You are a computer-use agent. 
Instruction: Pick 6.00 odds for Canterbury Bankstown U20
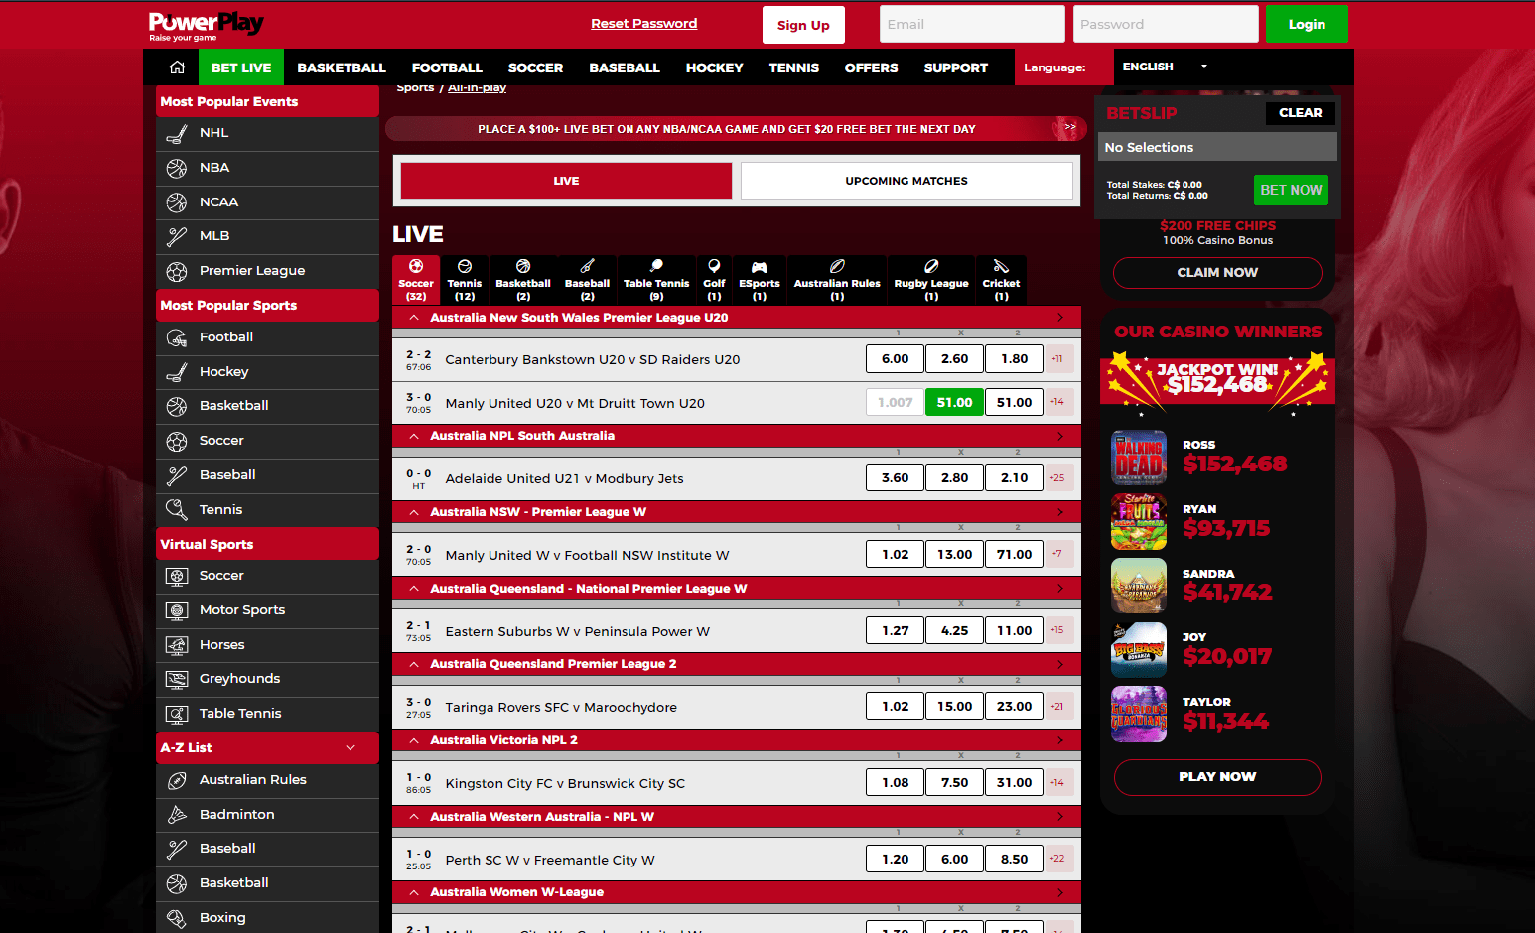[895, 359]
